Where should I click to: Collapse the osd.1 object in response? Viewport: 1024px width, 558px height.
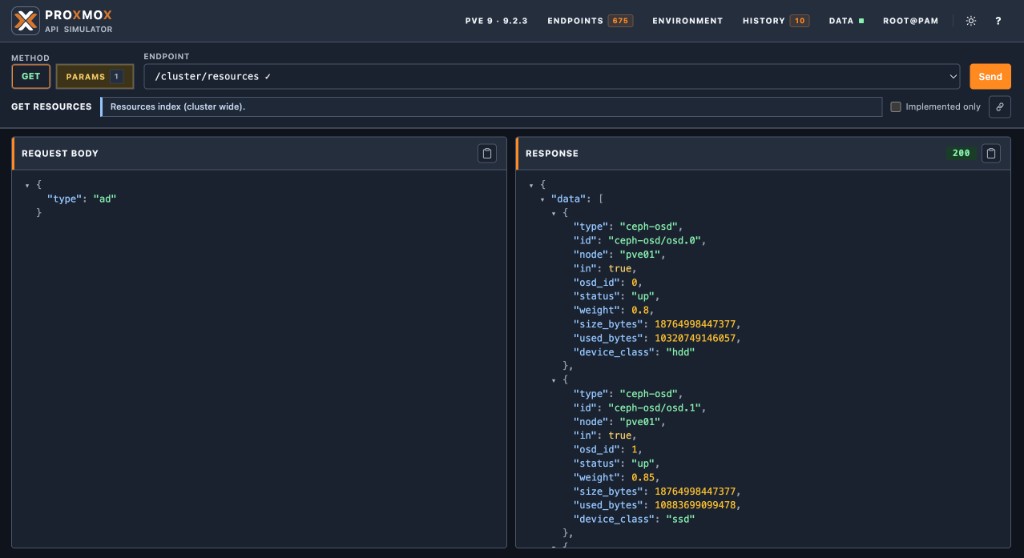click(x=553, y=380)
